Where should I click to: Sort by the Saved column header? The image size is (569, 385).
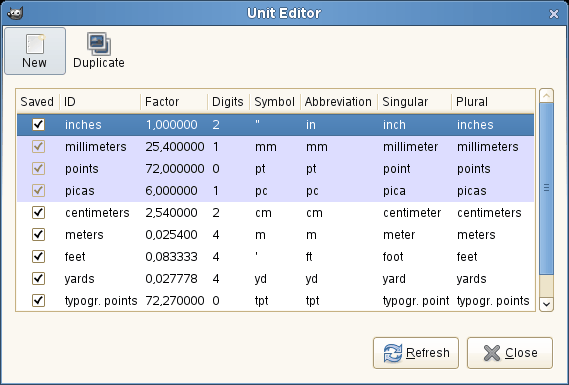point(38,102)
